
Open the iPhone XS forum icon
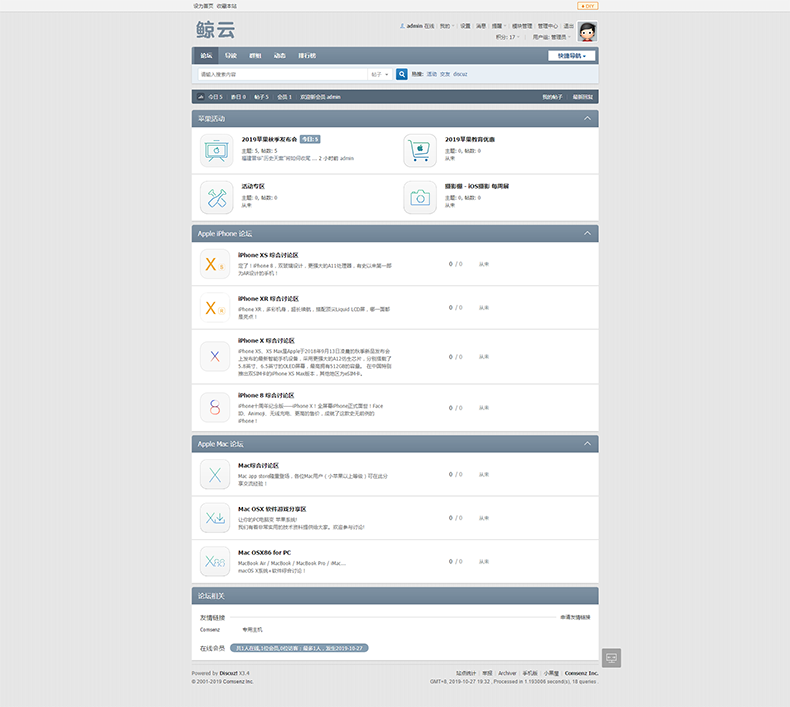pos(215,264)
